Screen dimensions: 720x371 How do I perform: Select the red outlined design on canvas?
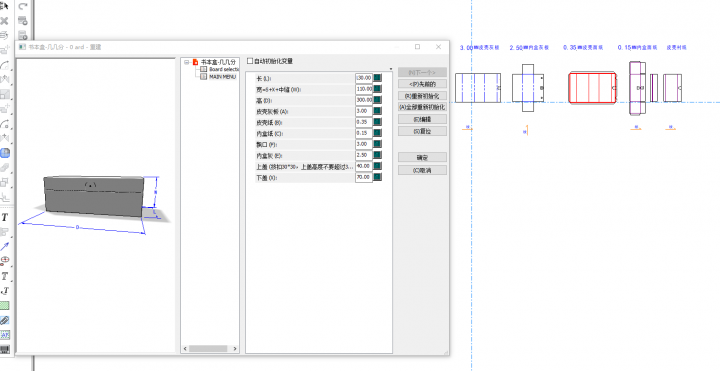pyautogui.click(x=592, y=88)
